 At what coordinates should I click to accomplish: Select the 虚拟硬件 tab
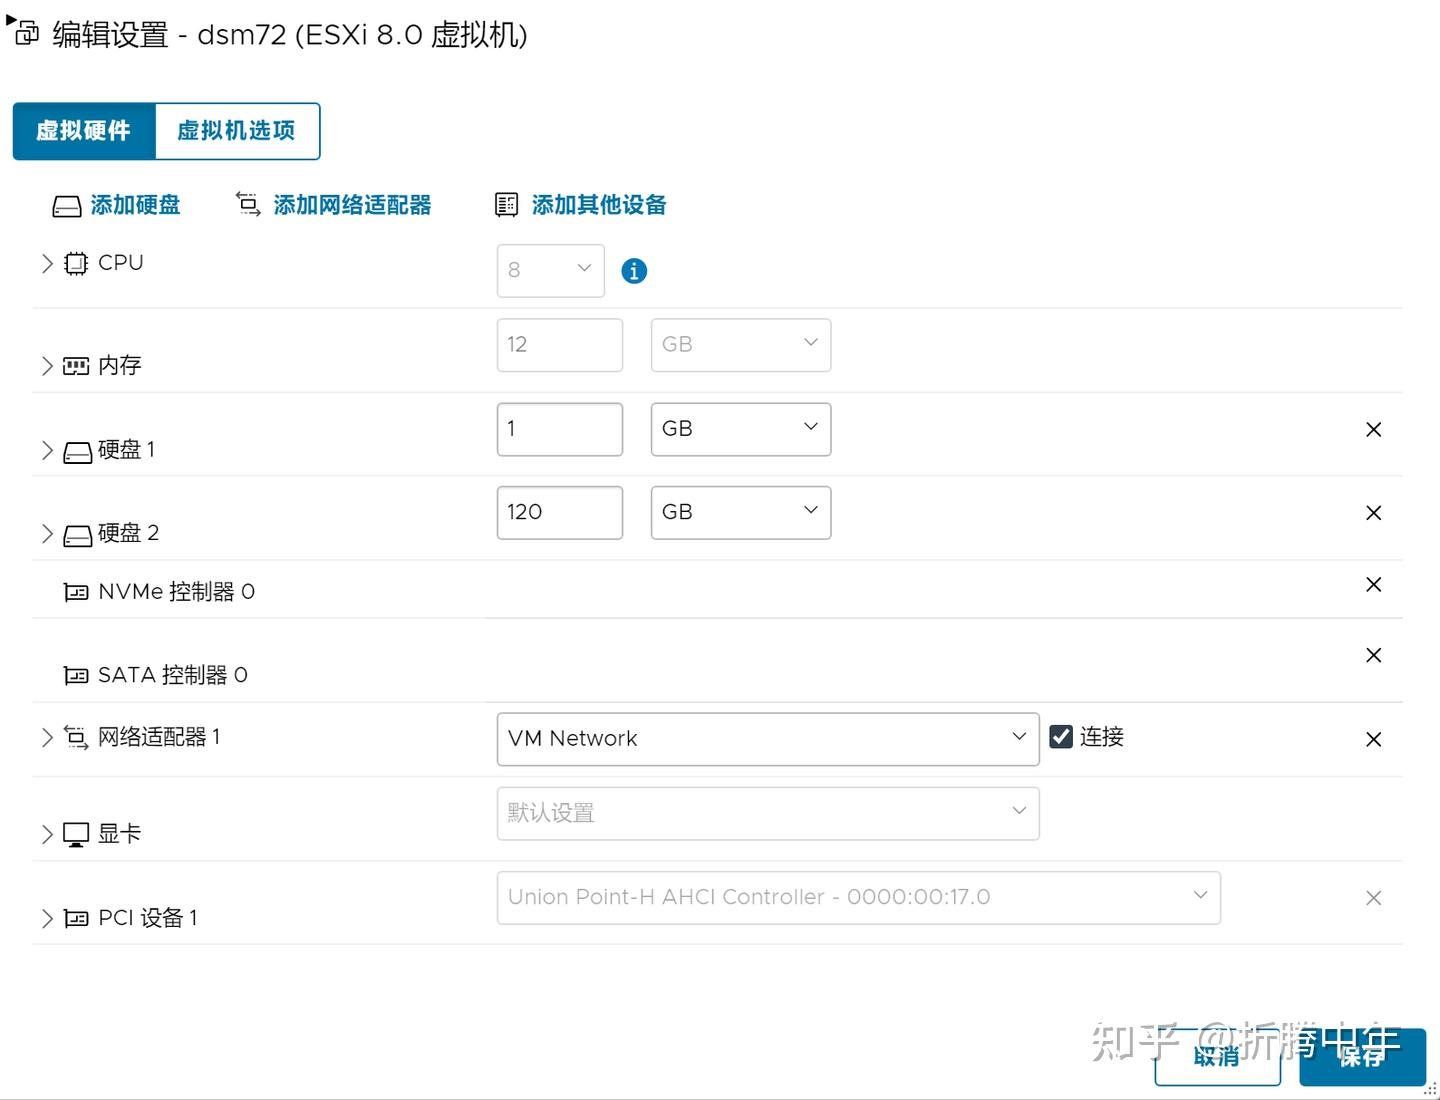pyautogui.click(x=84, y=131)
